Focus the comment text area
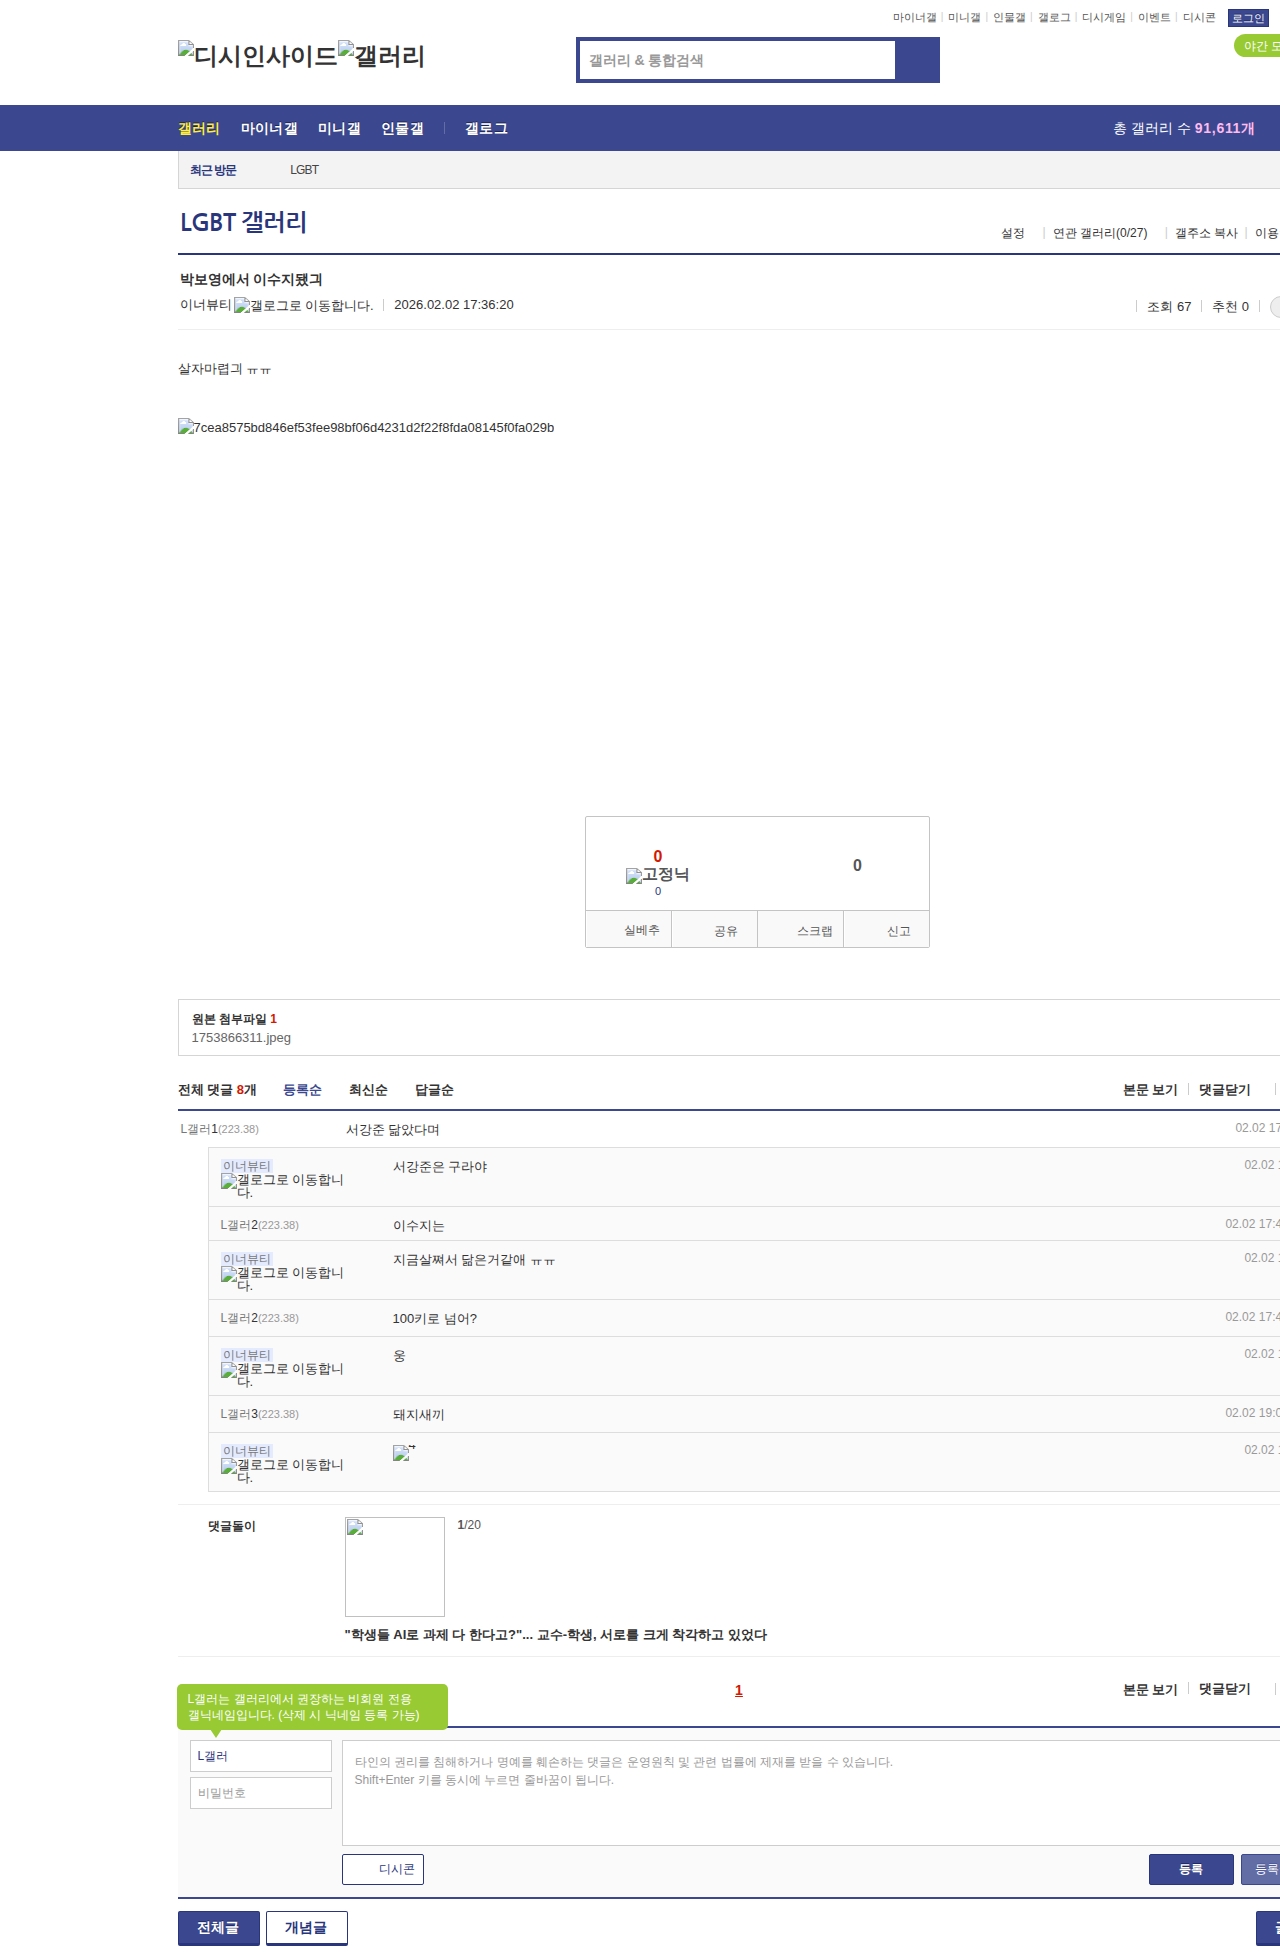This screenshot has height=1957, width=1280. pos(811,1793)
